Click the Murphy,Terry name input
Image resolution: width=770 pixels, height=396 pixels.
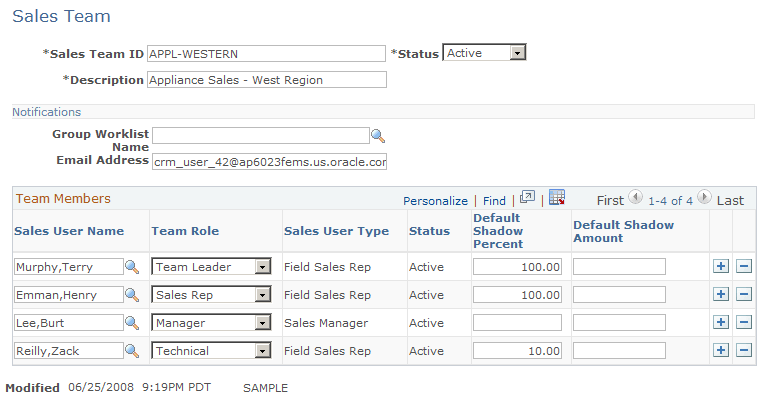click(x=69, y=267)
